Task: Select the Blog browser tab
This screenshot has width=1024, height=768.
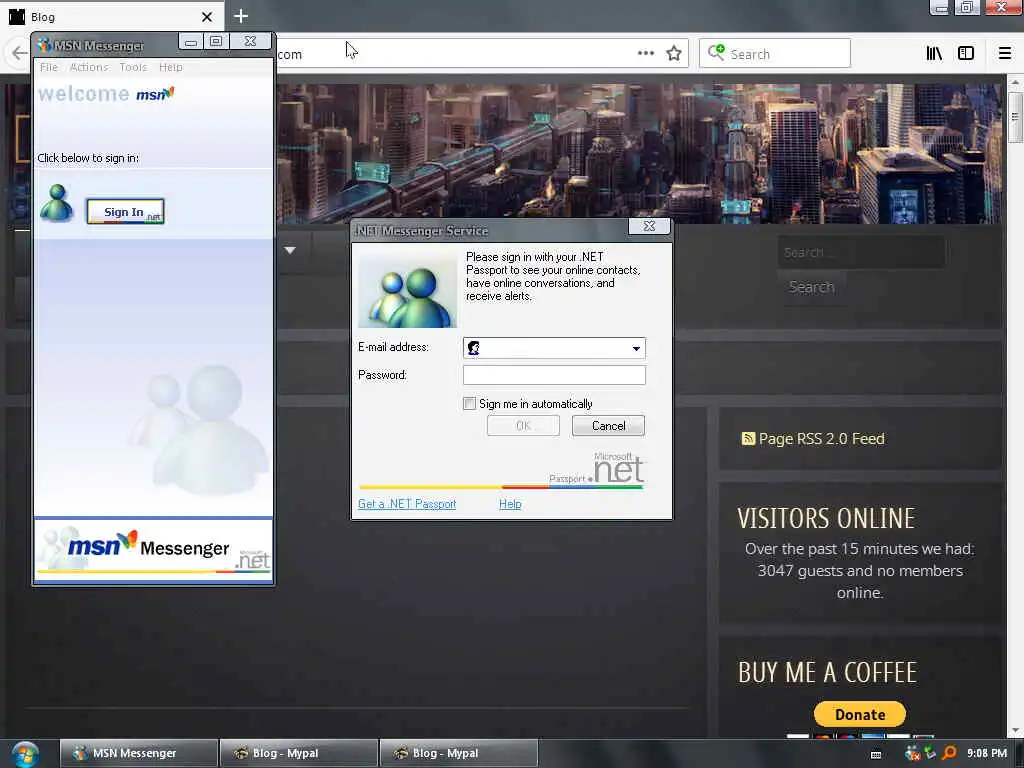Action: [x=111, y=16]
